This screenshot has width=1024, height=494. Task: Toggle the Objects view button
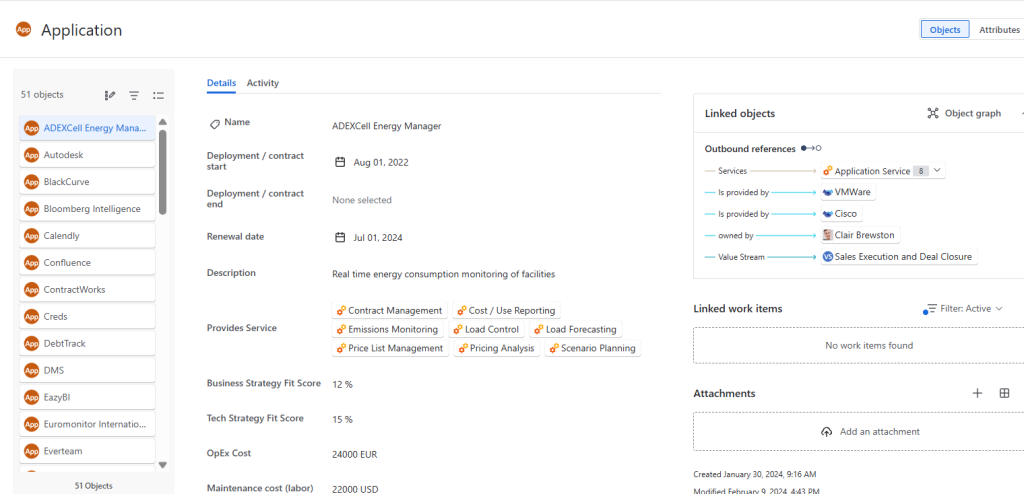944,30
